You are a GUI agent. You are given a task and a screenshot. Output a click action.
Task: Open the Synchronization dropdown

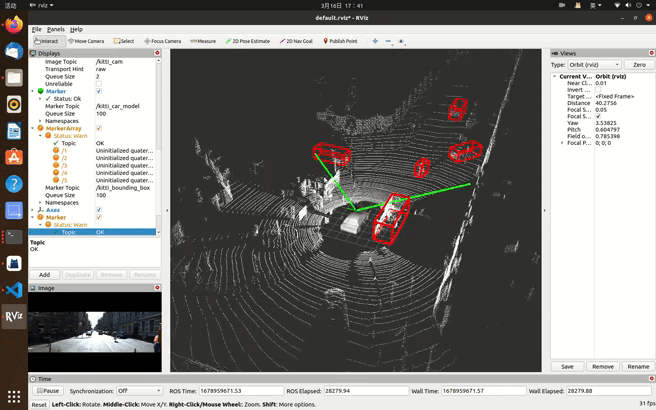[x=139, y=391]
